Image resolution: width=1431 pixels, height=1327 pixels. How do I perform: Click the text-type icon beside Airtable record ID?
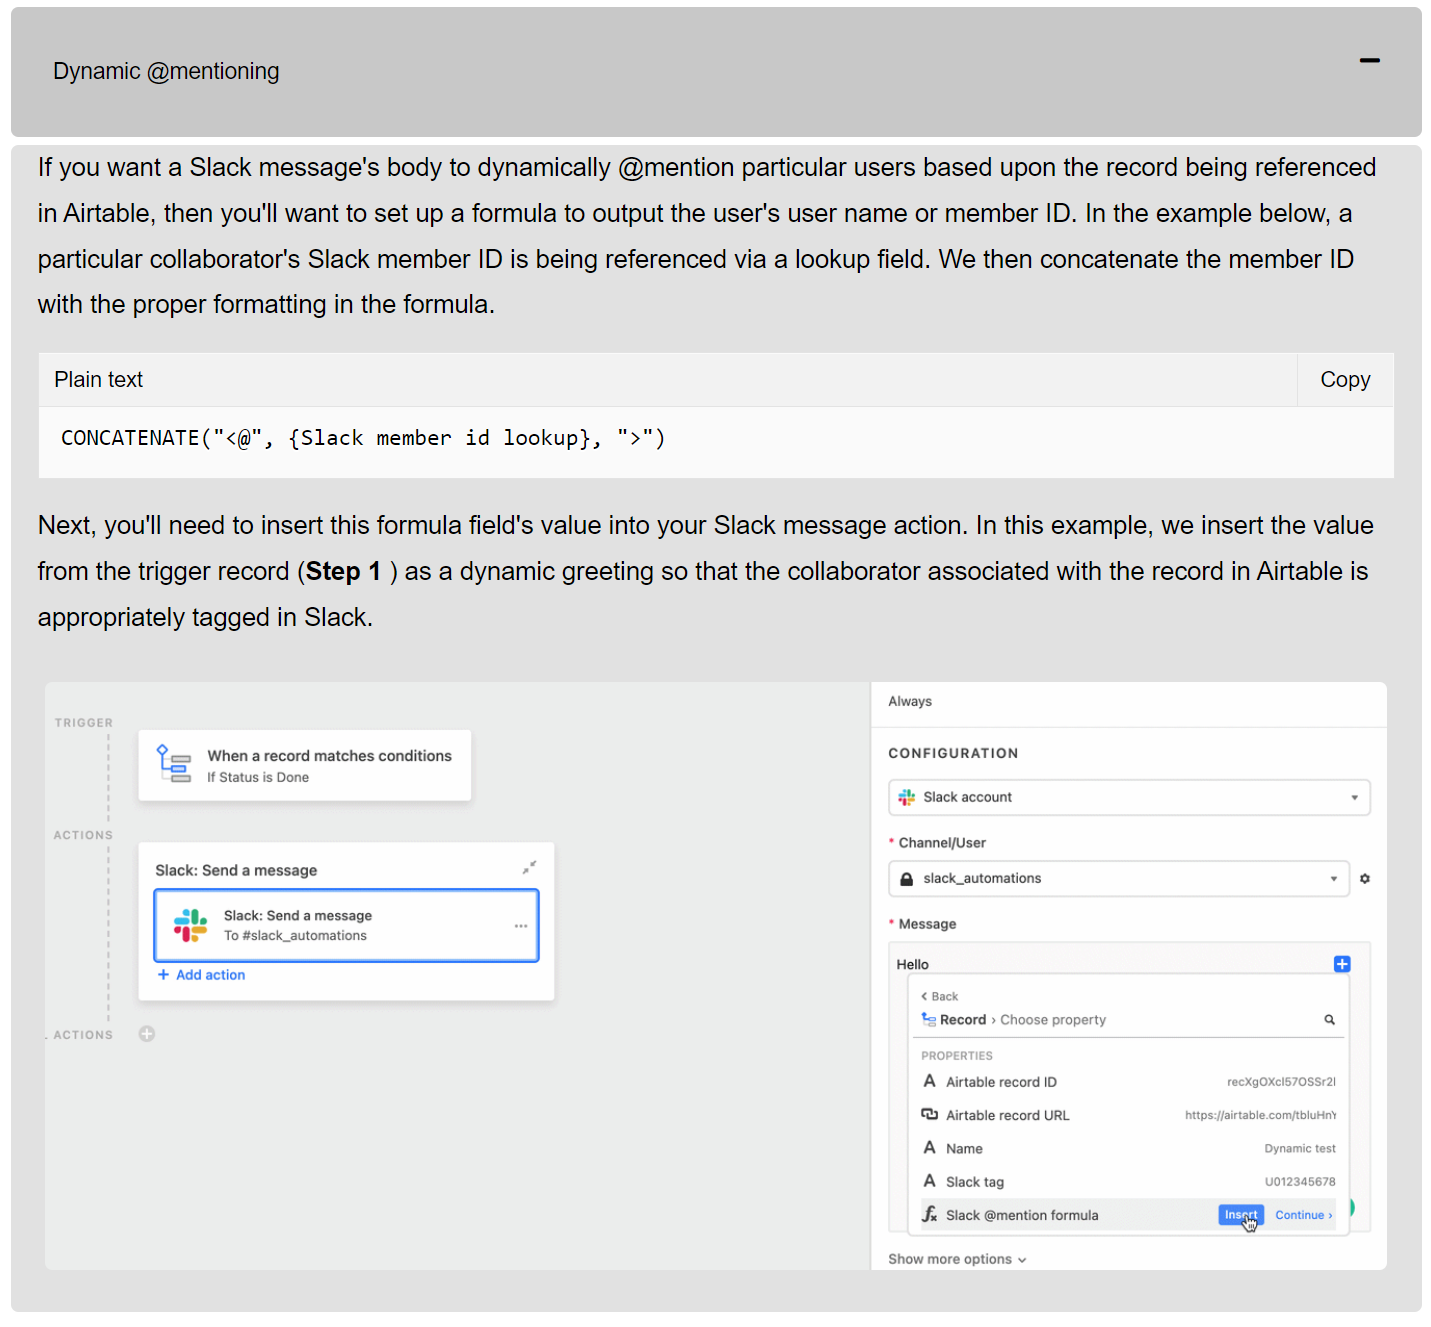[930, 1081]
